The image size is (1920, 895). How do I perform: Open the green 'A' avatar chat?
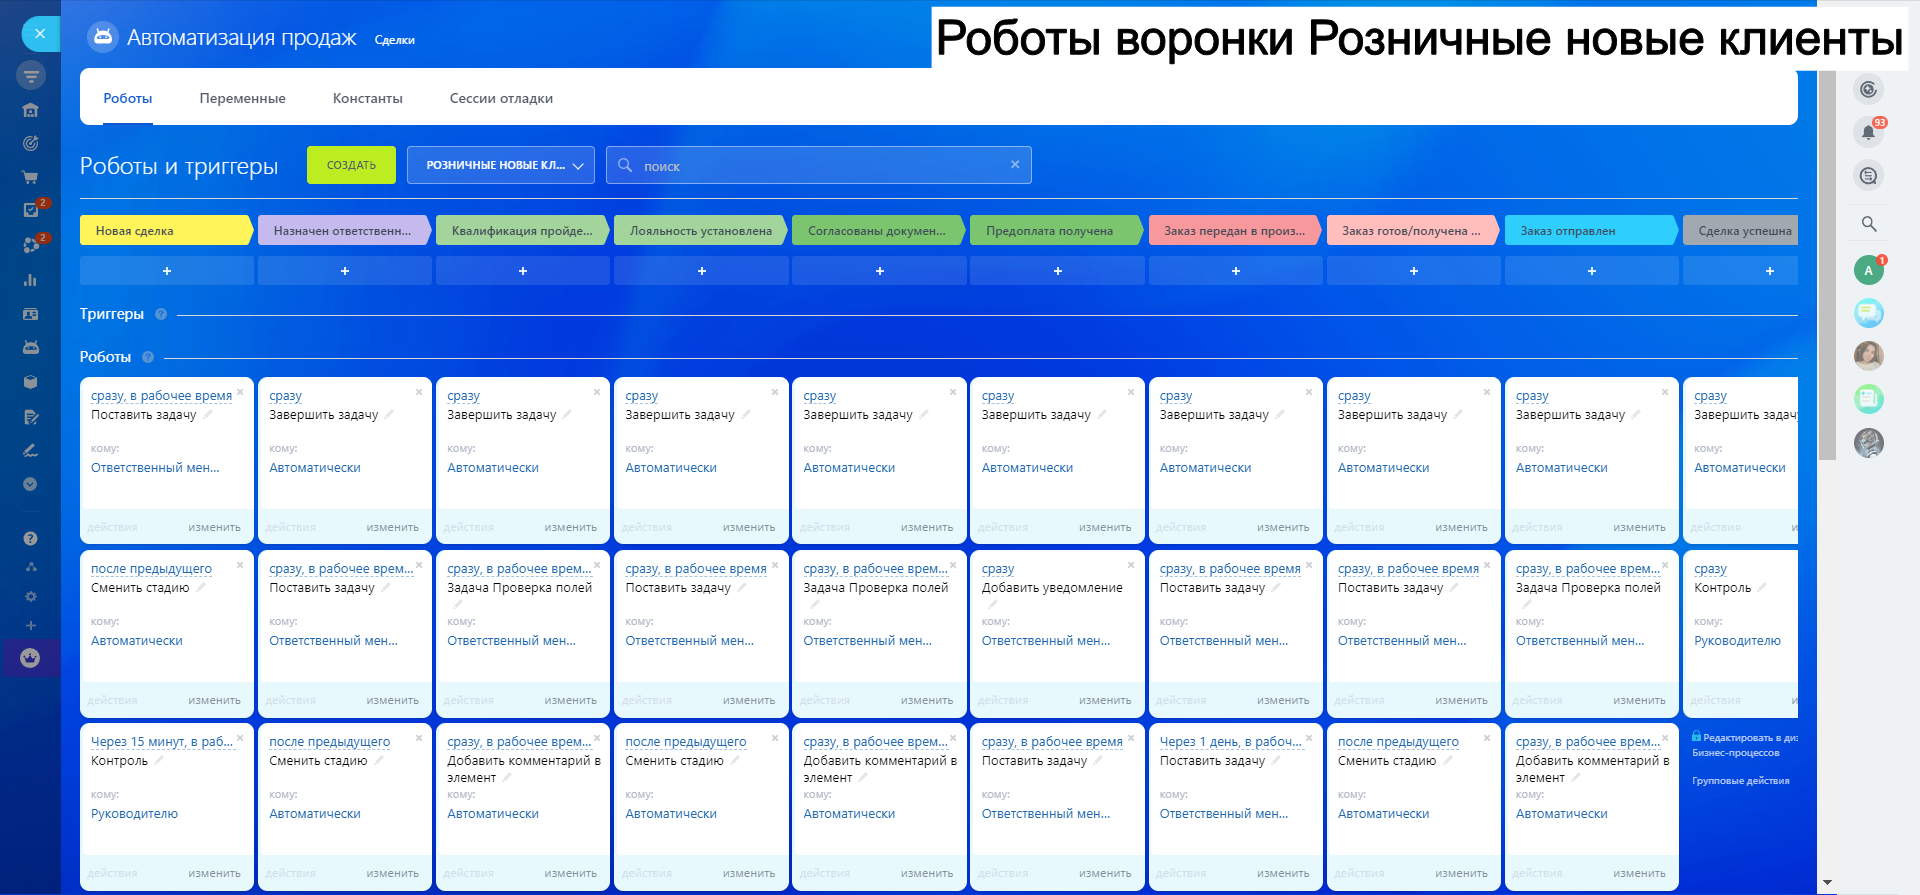1868,270
